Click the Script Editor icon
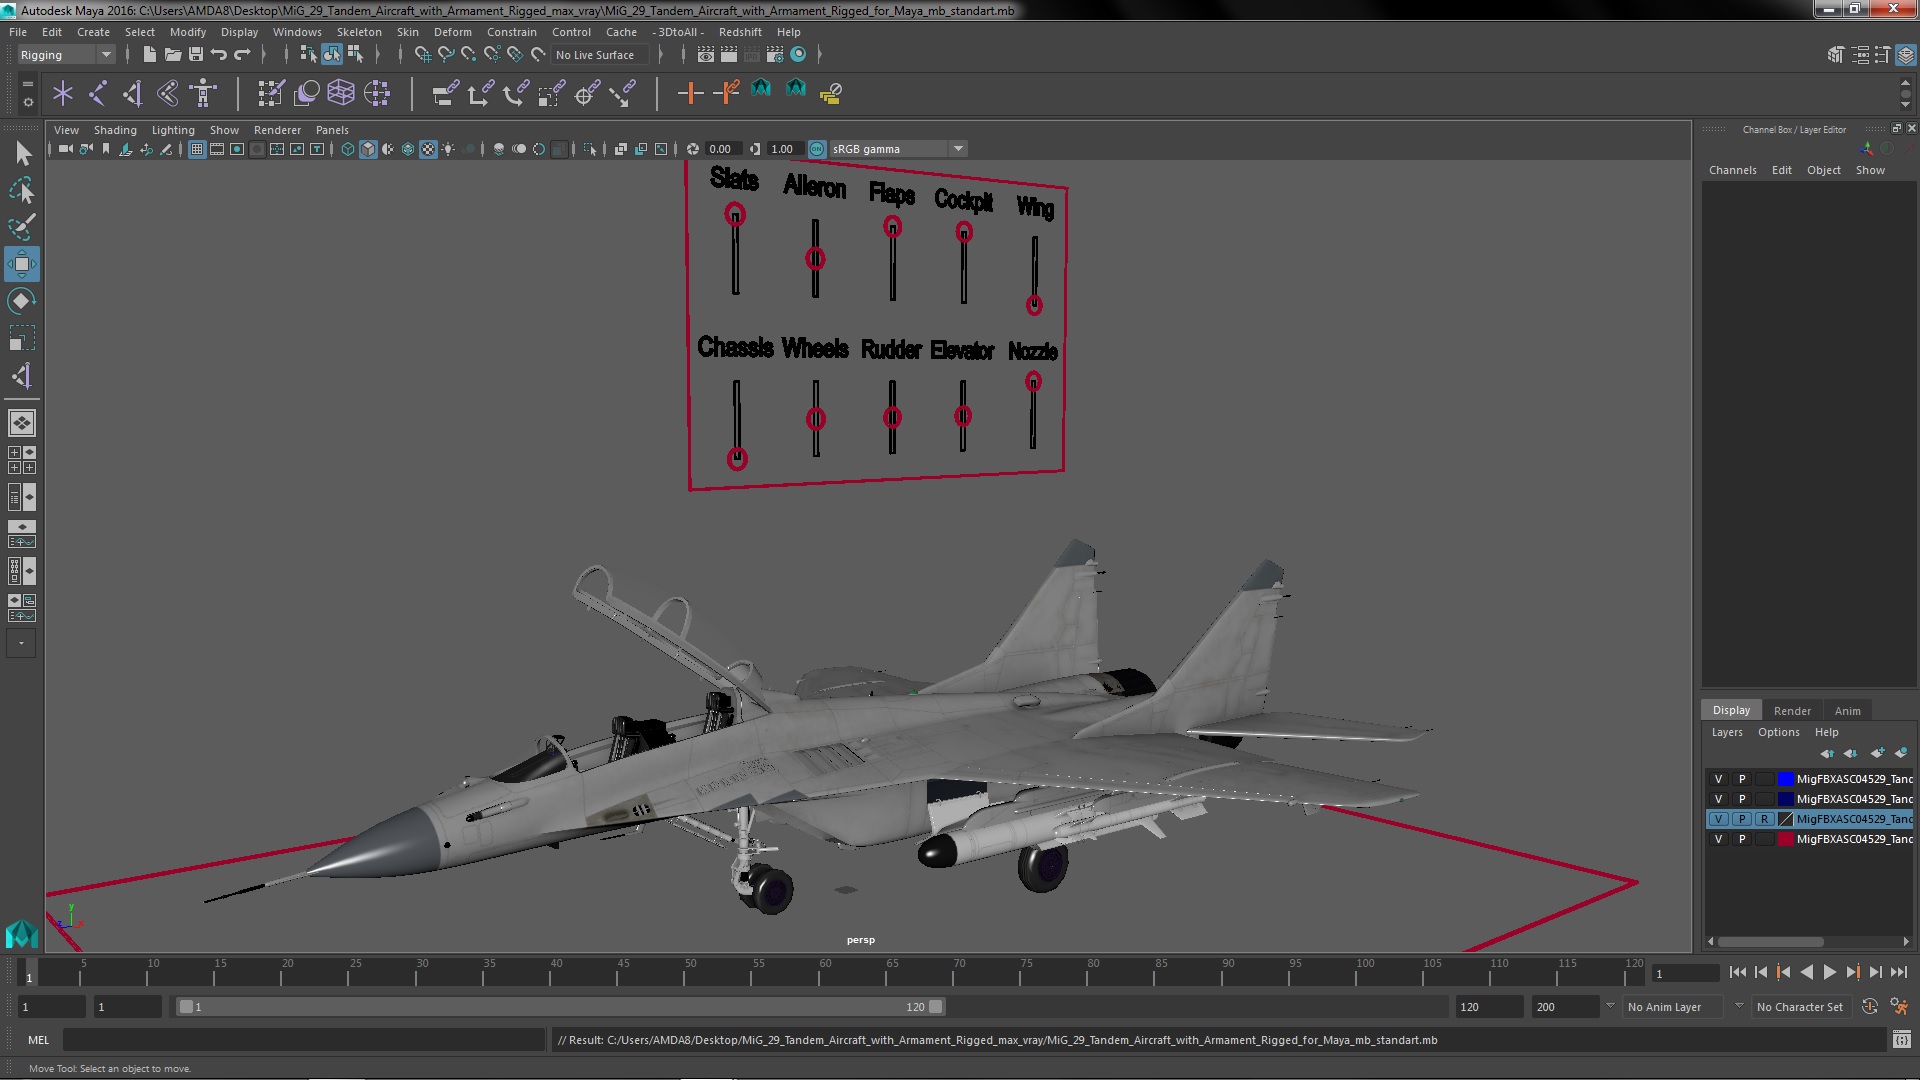 [x=1902, y=1040]
